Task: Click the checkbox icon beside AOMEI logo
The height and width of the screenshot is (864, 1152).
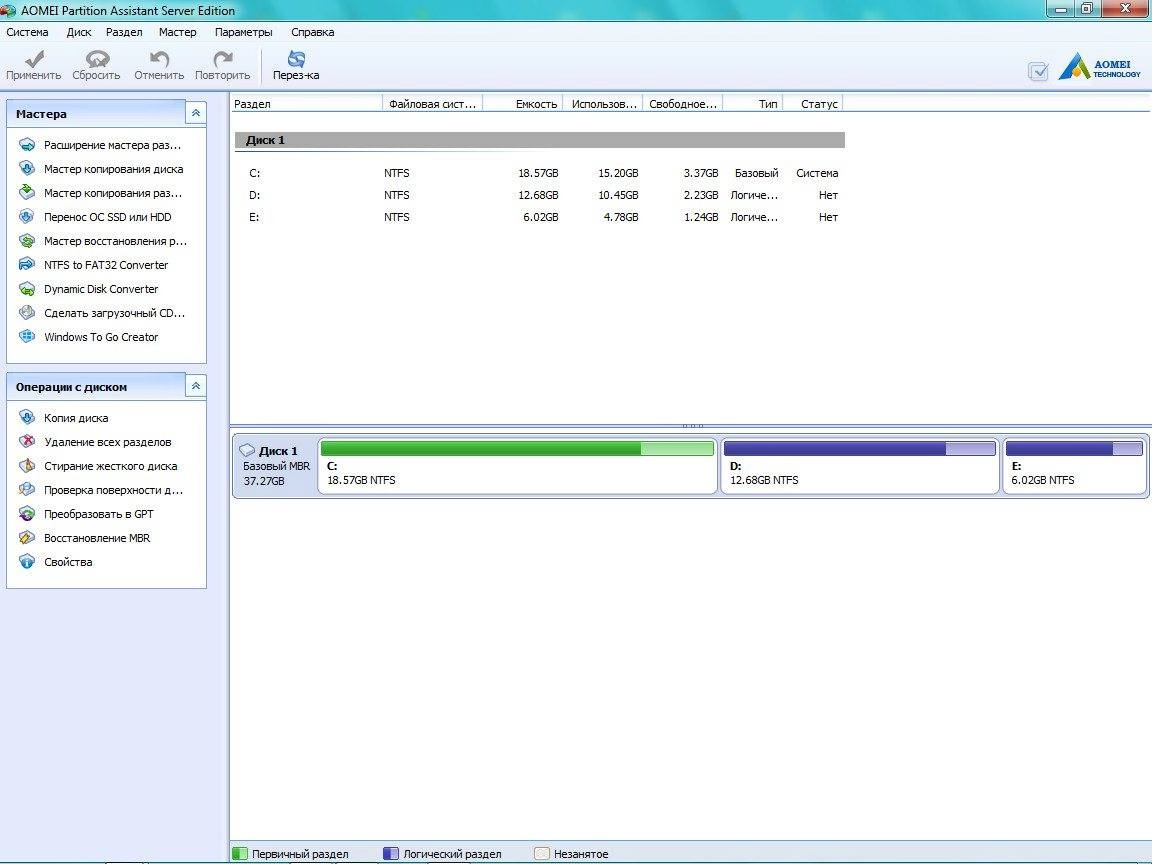Action: coord(1038,71)
